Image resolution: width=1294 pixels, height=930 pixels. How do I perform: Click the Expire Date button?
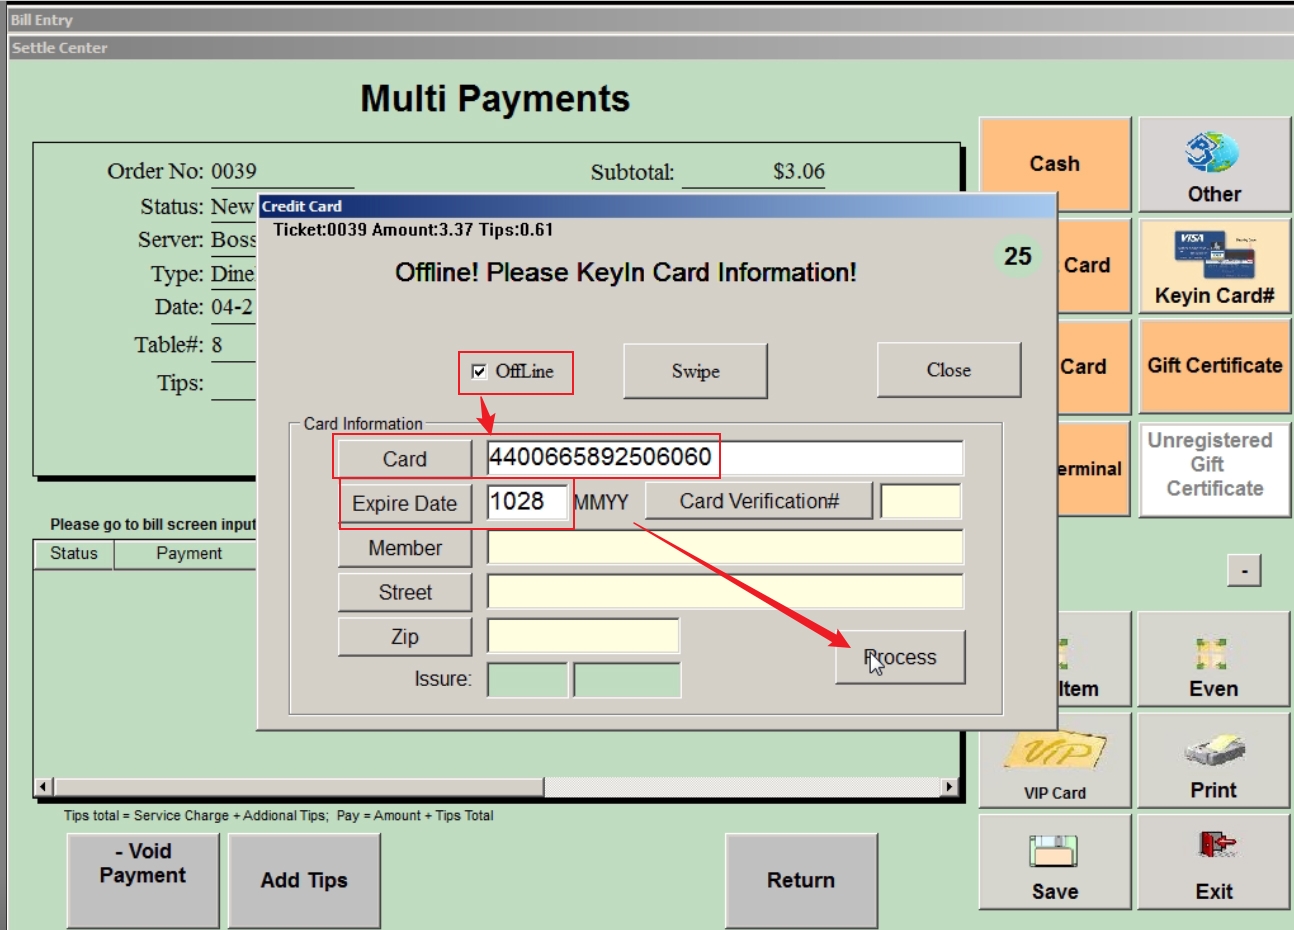404,503
